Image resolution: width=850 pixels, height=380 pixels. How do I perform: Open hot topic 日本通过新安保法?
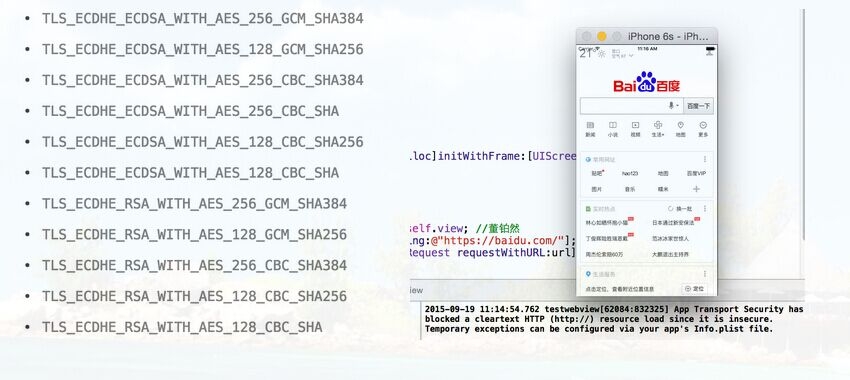(x=673, y=222)
